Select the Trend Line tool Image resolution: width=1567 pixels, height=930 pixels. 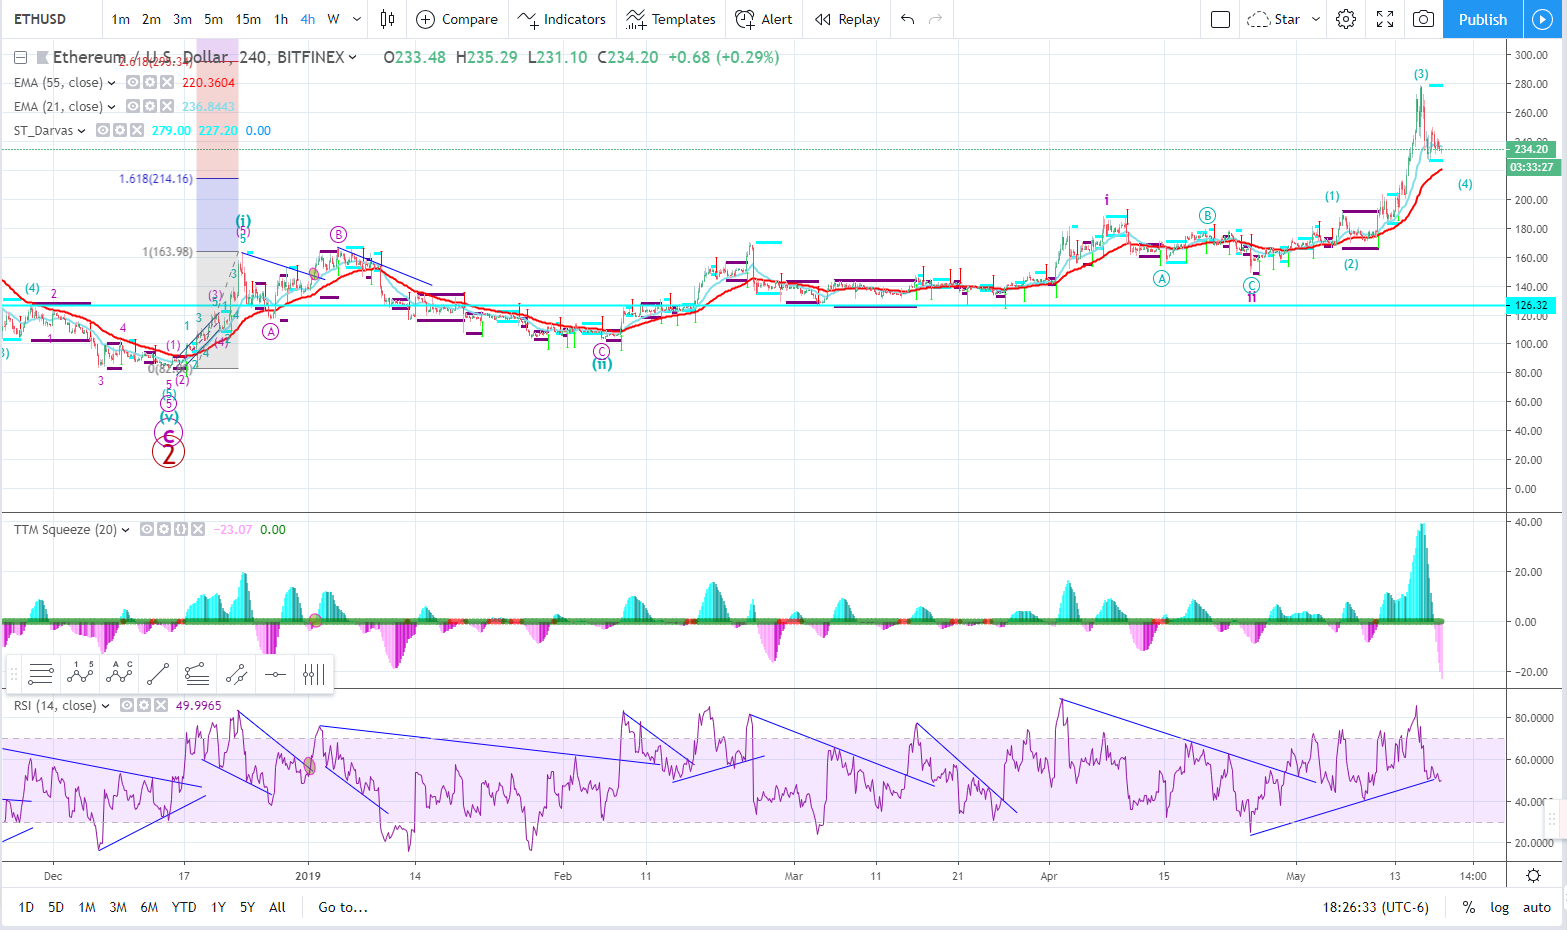tap(158, 674)
